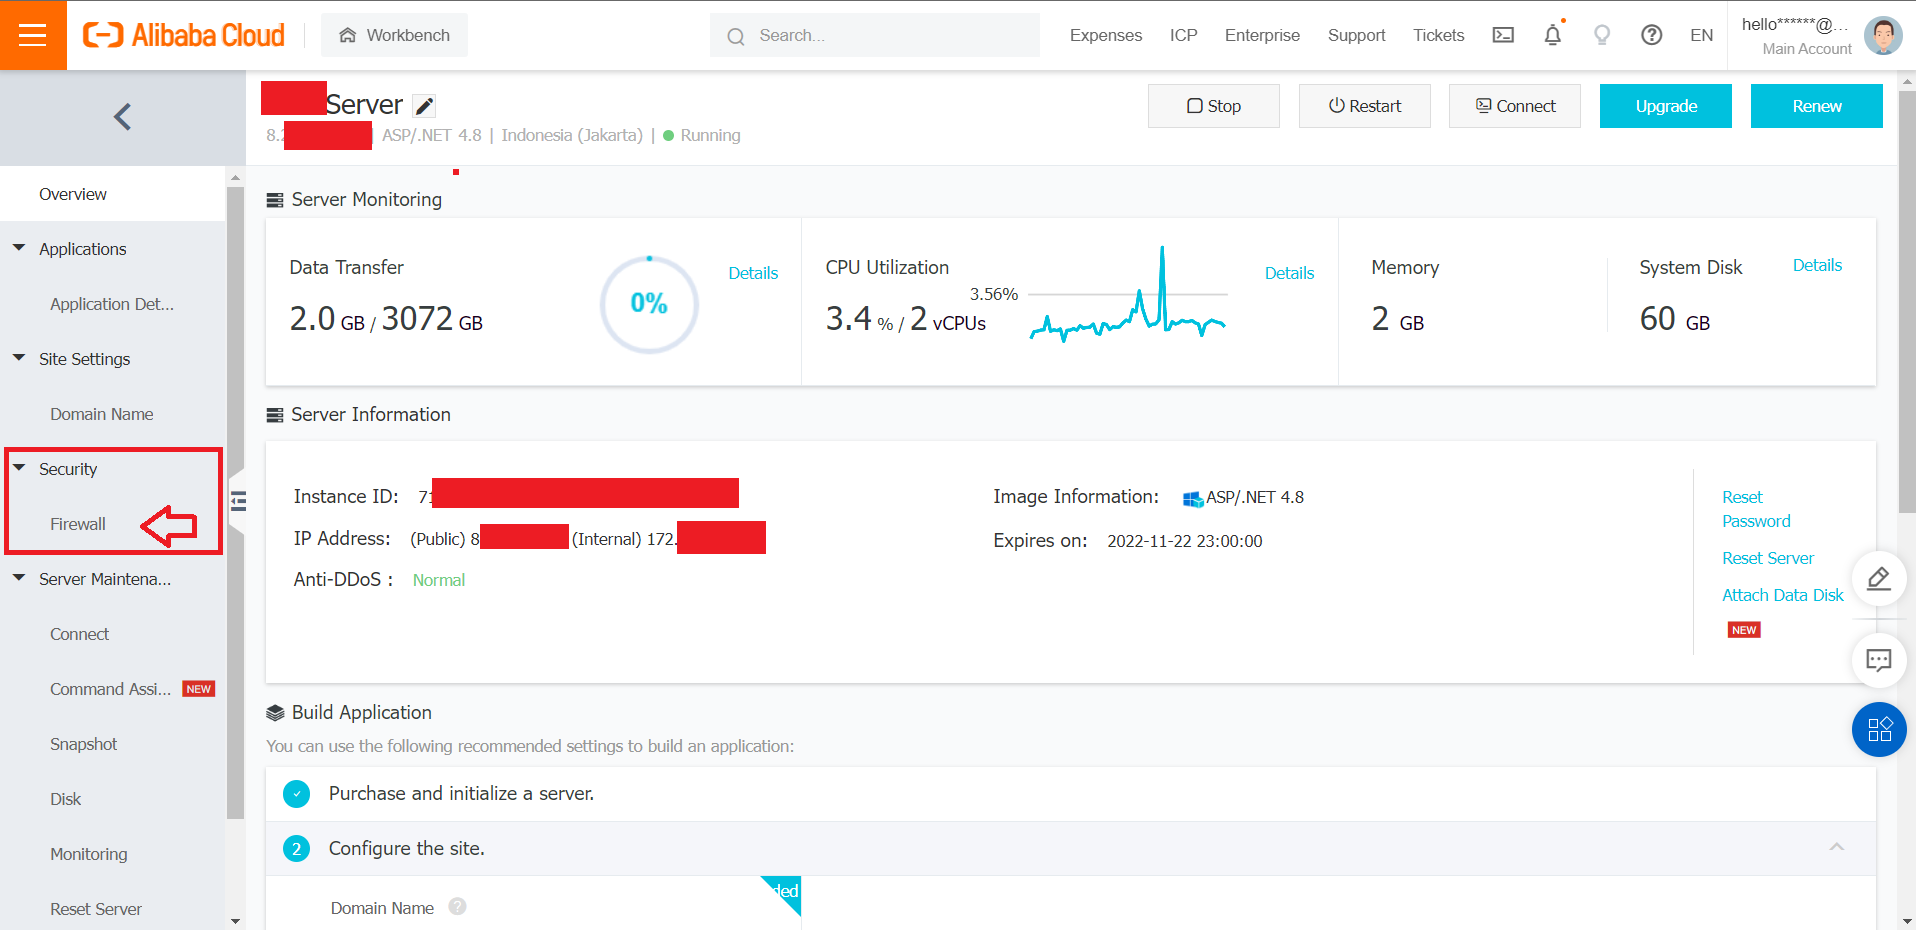Click the Reset Password link
Viewport: 1916px width, 930px height.
point(1756,509)
